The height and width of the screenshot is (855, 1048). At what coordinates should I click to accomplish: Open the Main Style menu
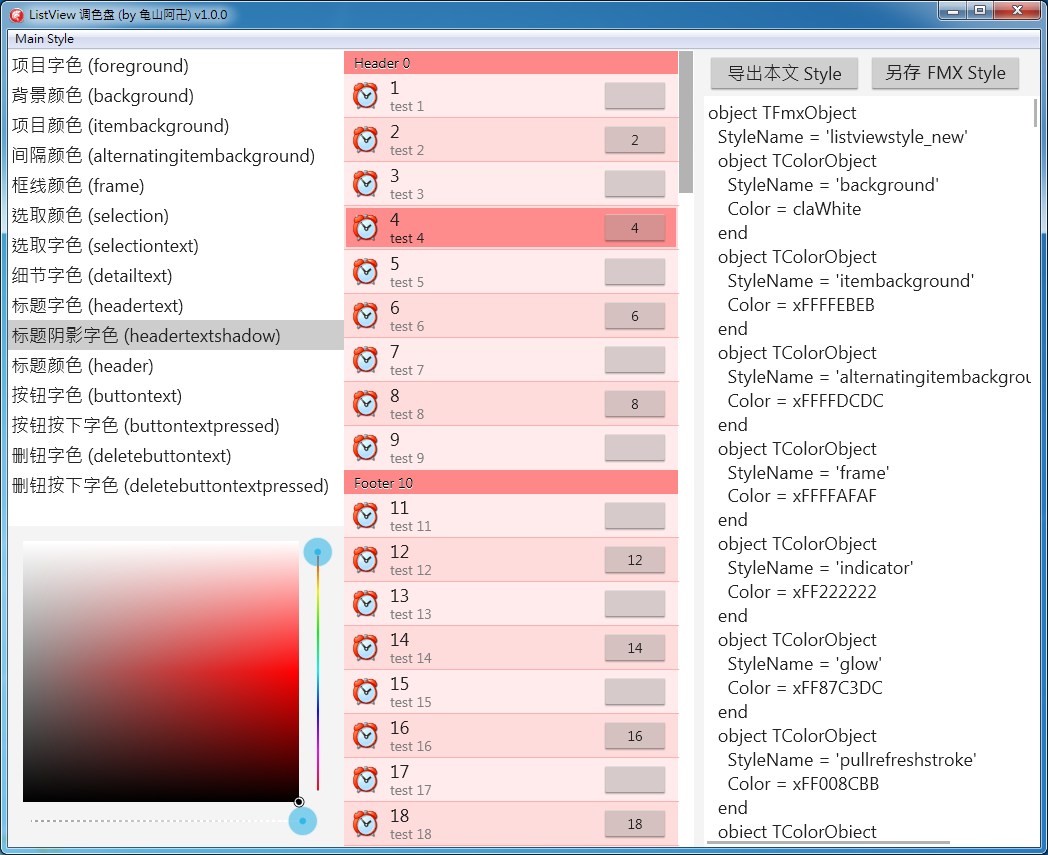point(44,39)
